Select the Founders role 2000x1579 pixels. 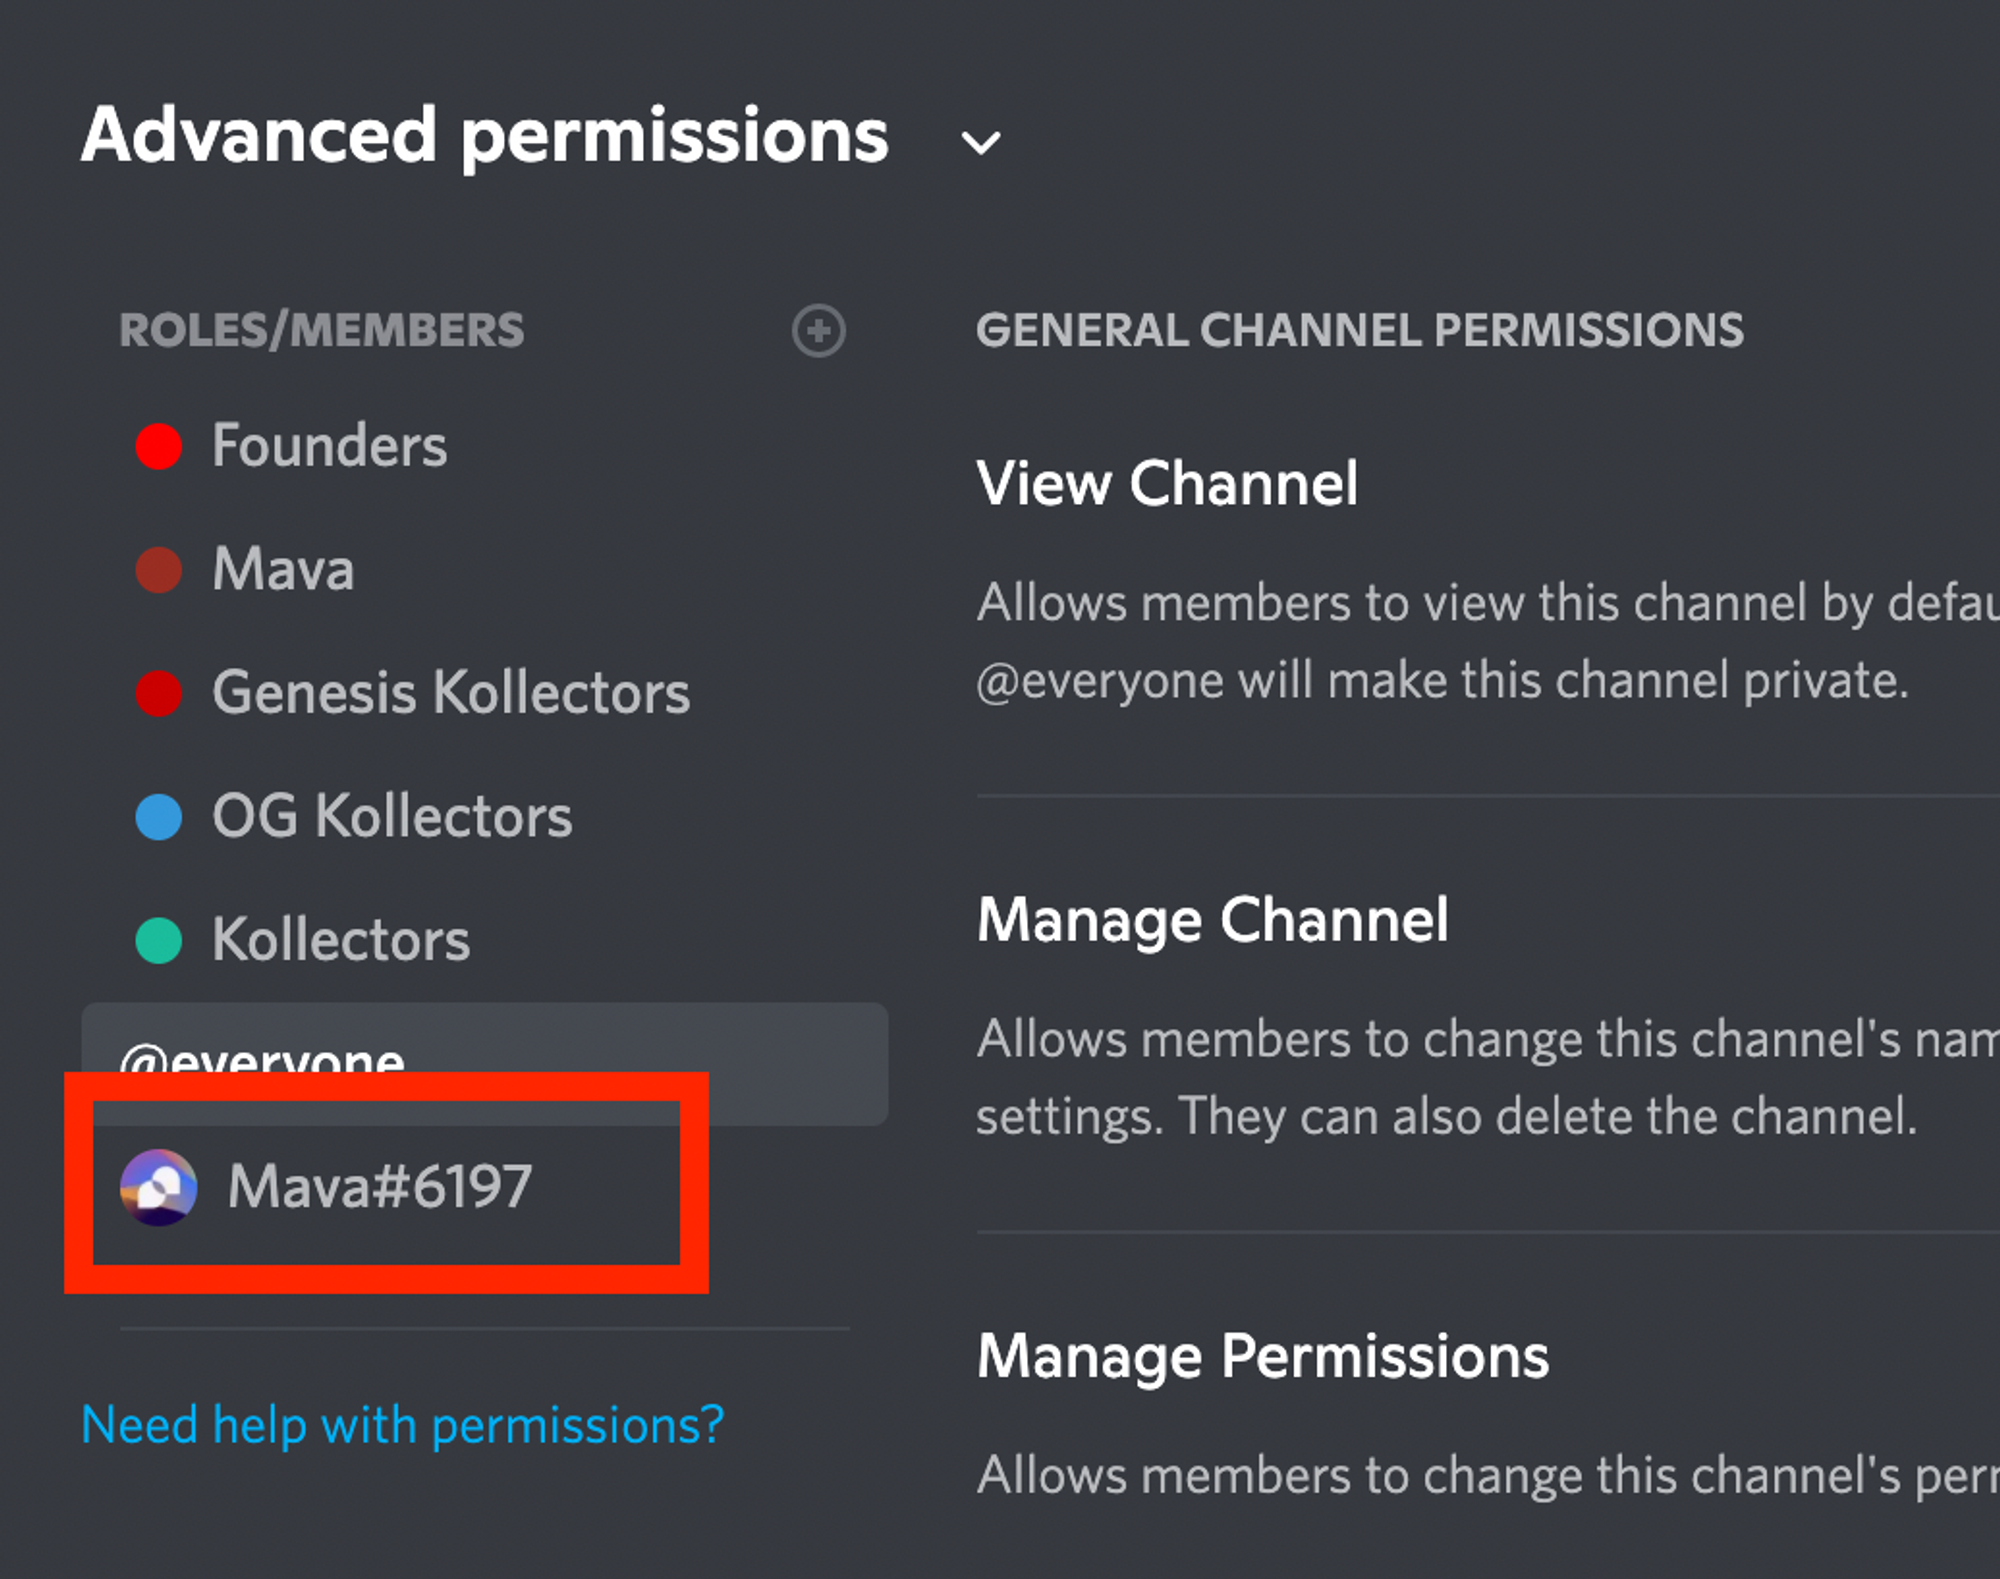pos(329,446)
